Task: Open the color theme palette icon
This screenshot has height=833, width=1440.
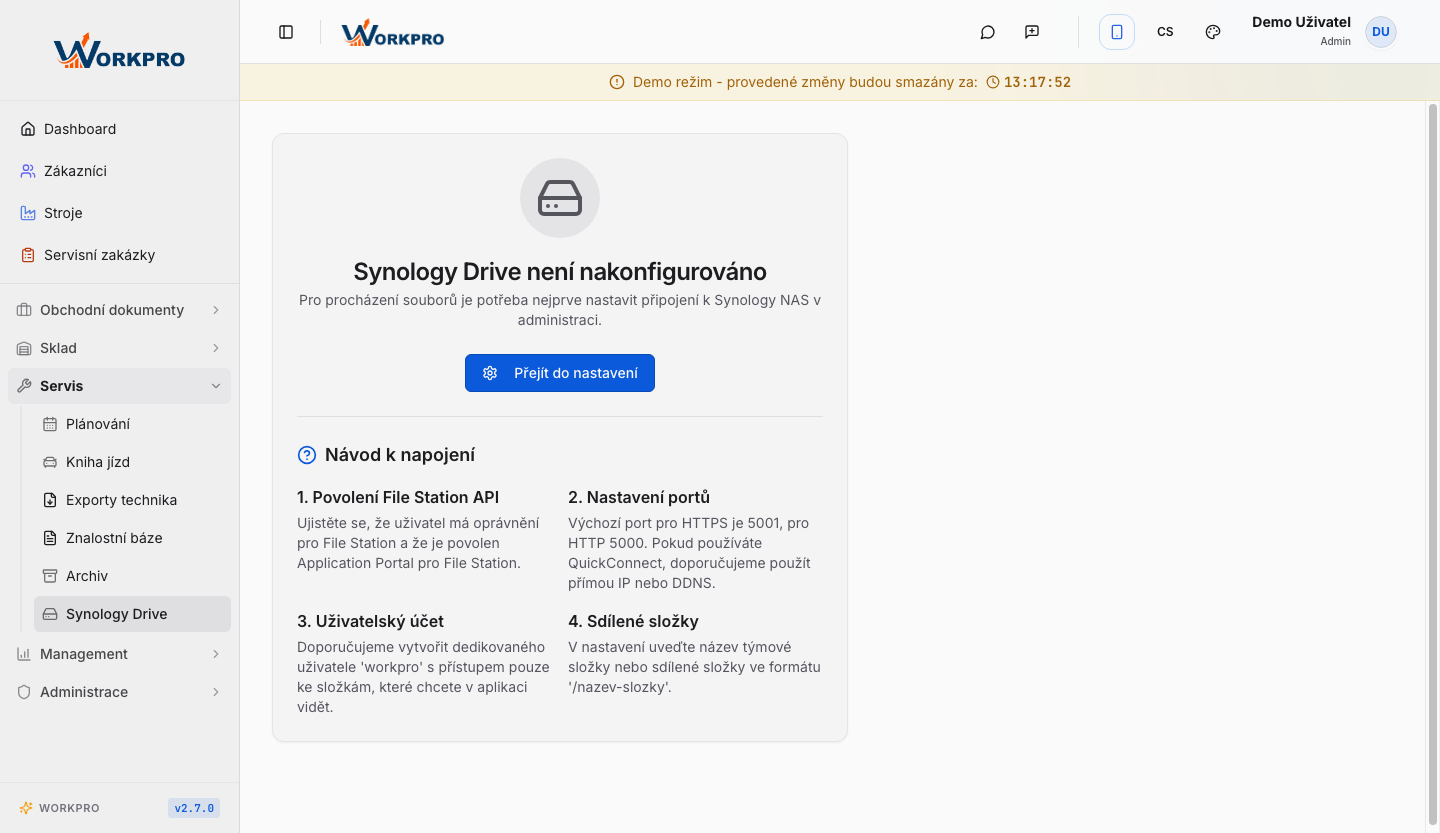Action: click(x=1213, y=32)
